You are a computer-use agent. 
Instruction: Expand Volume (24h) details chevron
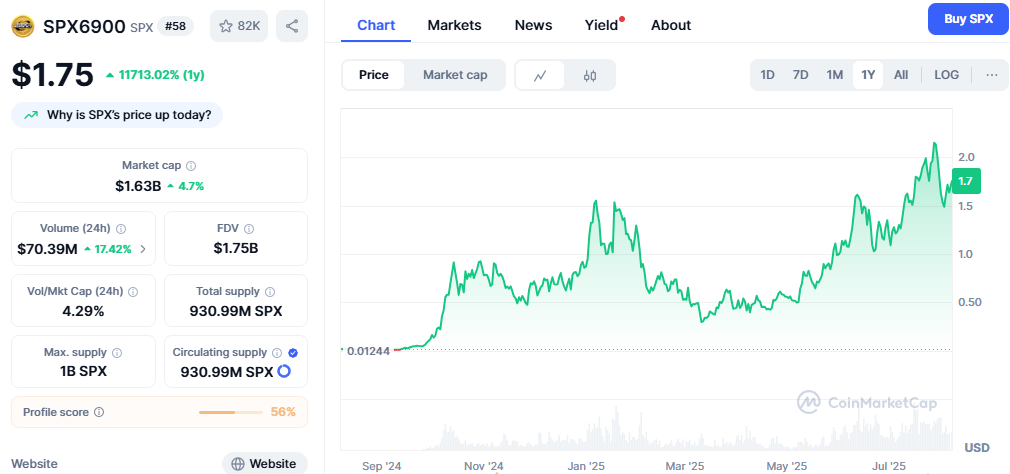pos(143,249)
